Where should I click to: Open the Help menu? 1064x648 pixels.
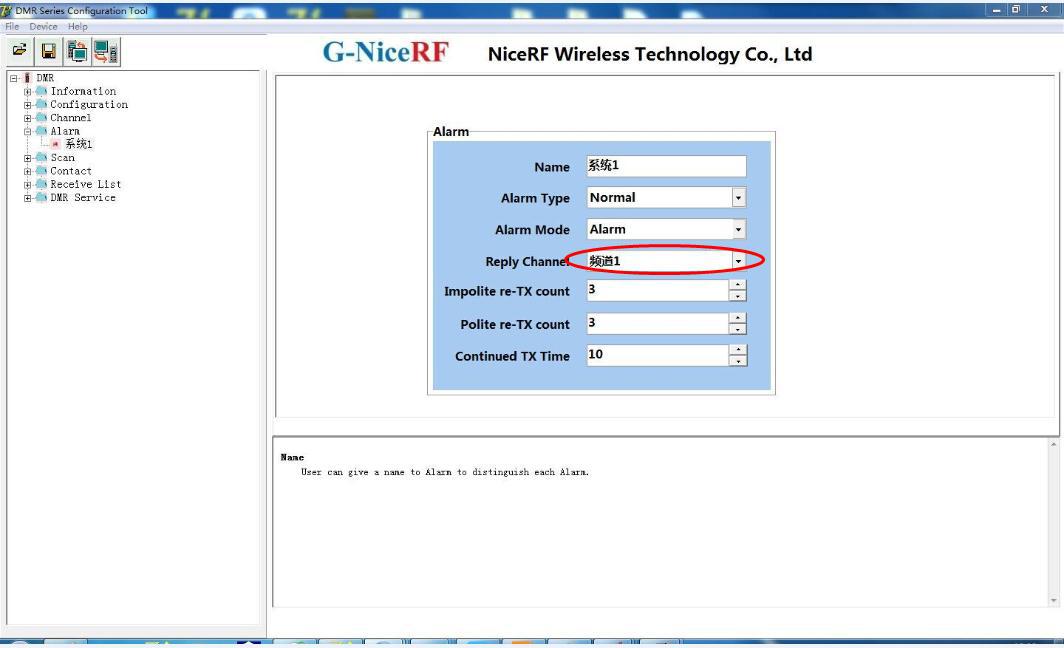77,26
